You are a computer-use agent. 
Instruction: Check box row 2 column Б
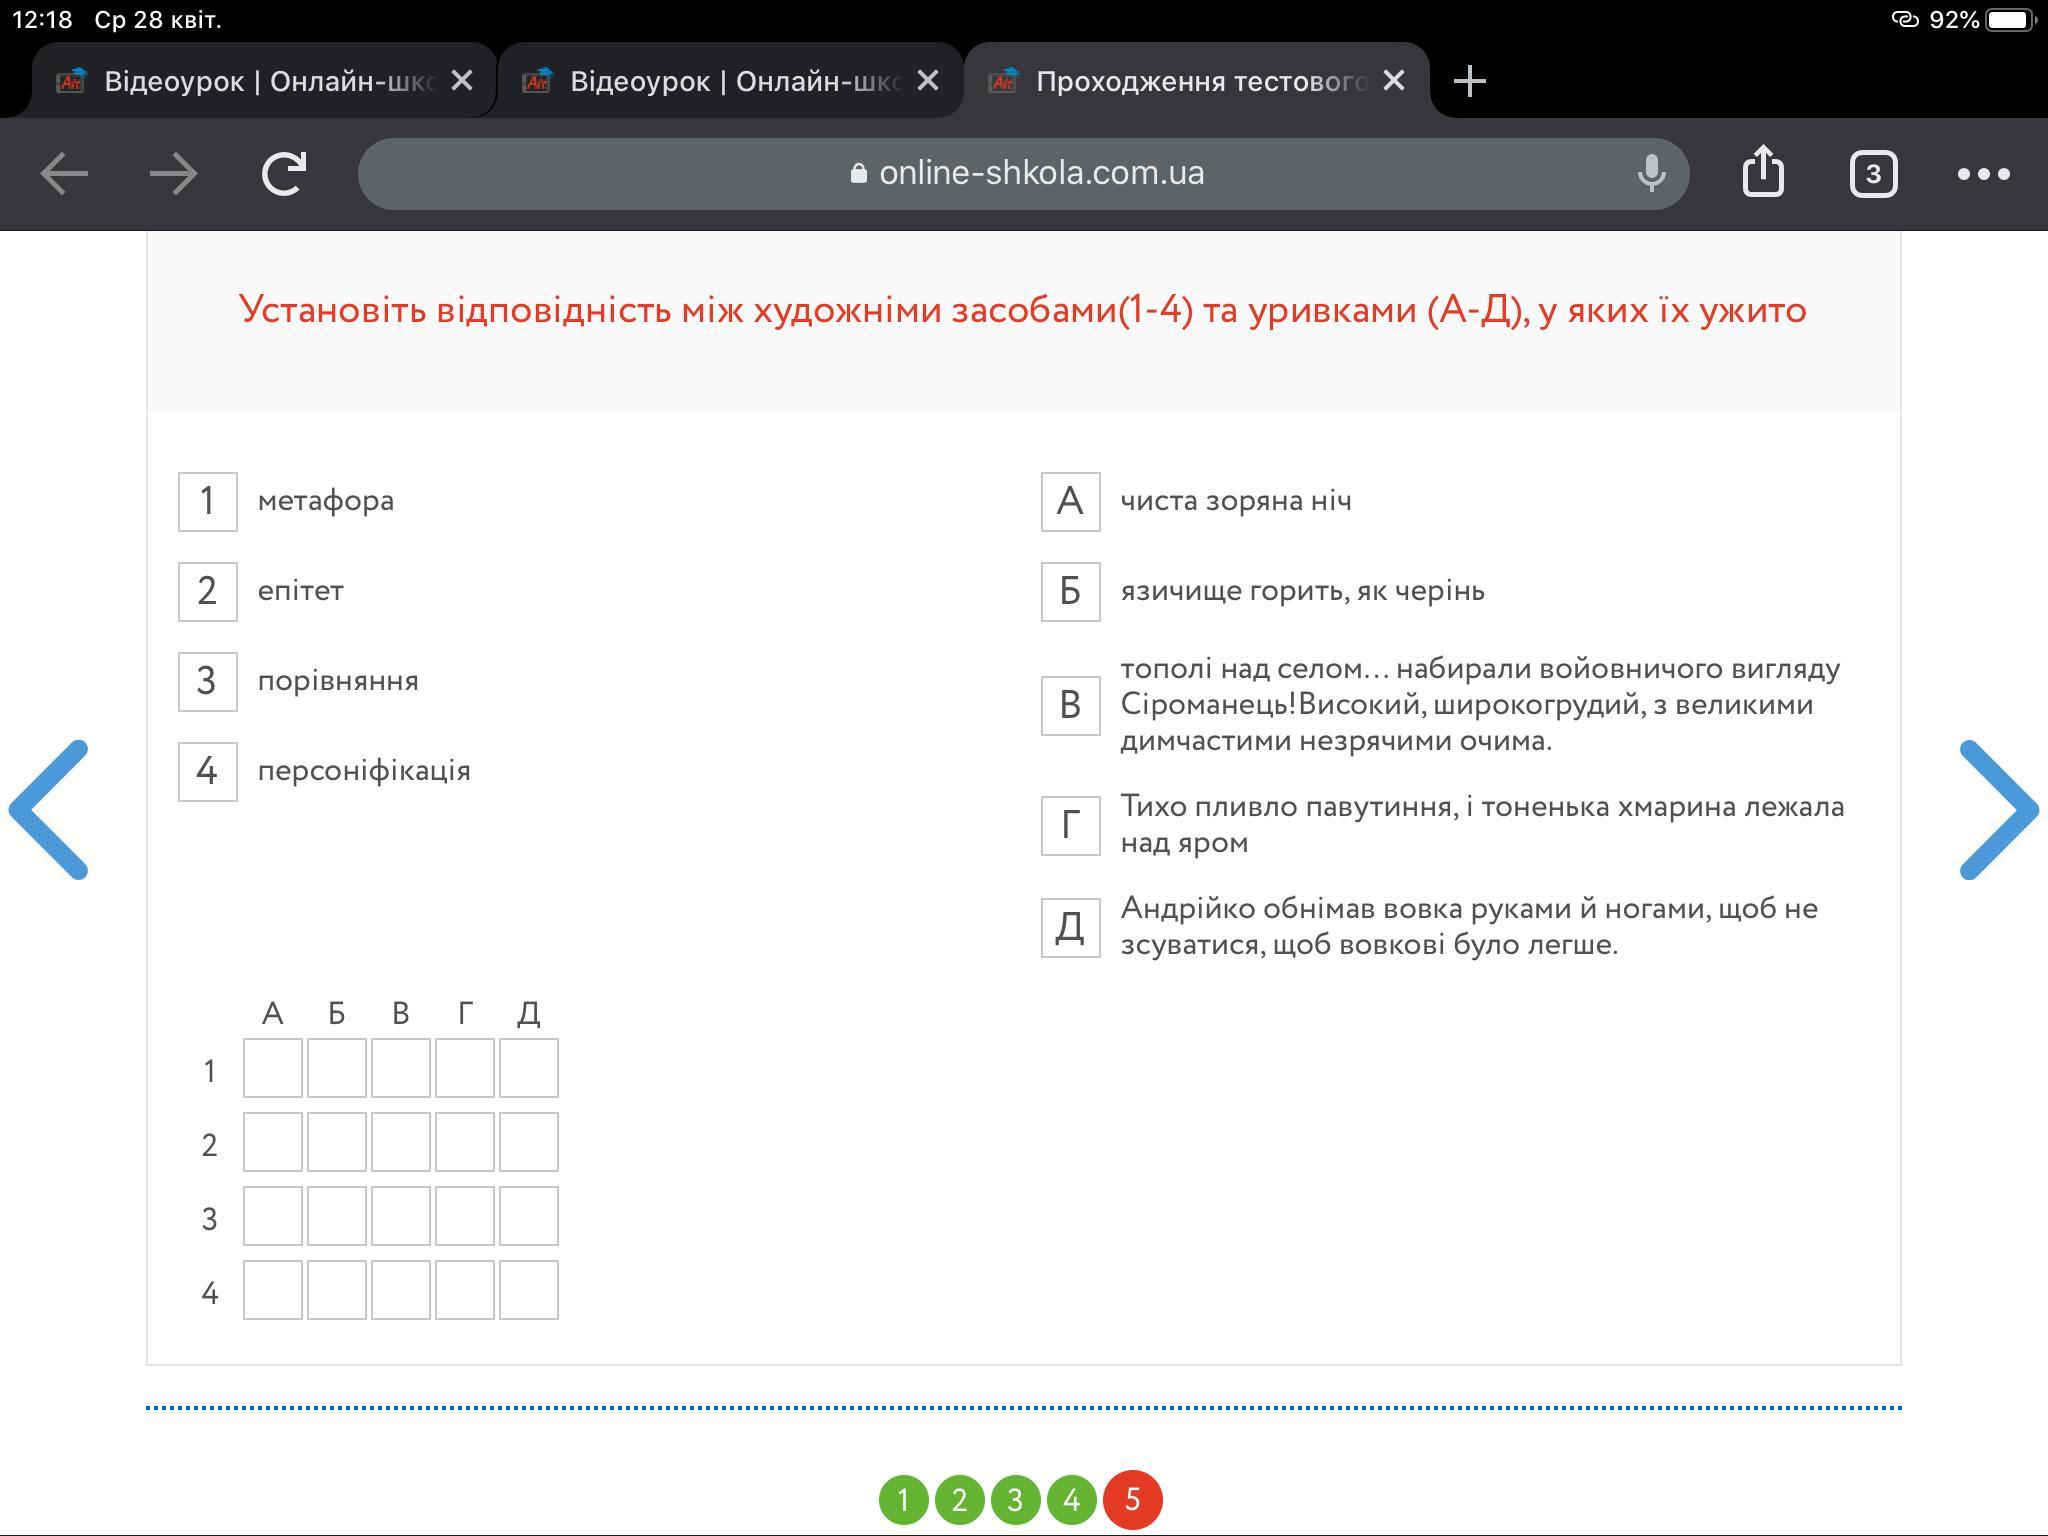pos(336,1142)
